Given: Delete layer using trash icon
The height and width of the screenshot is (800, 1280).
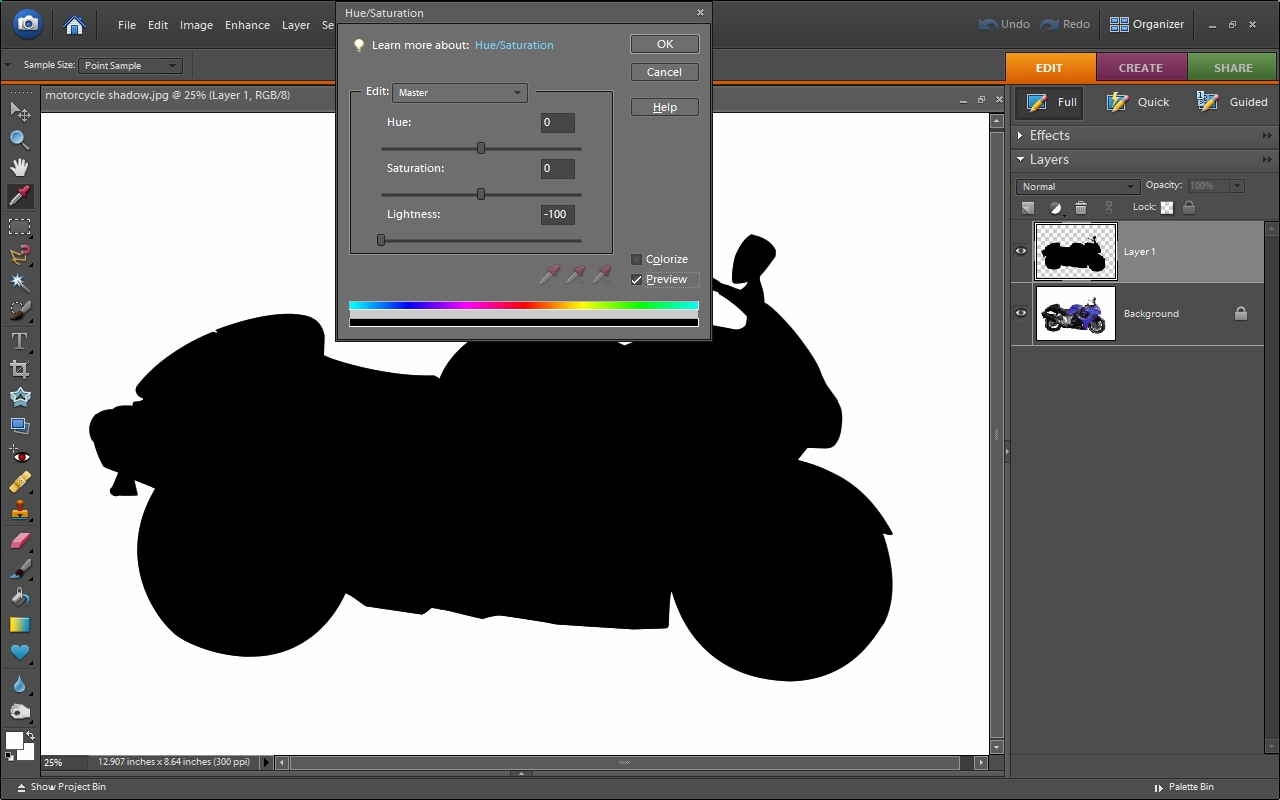Looking at the screenshot, I should click(1081, 207).
